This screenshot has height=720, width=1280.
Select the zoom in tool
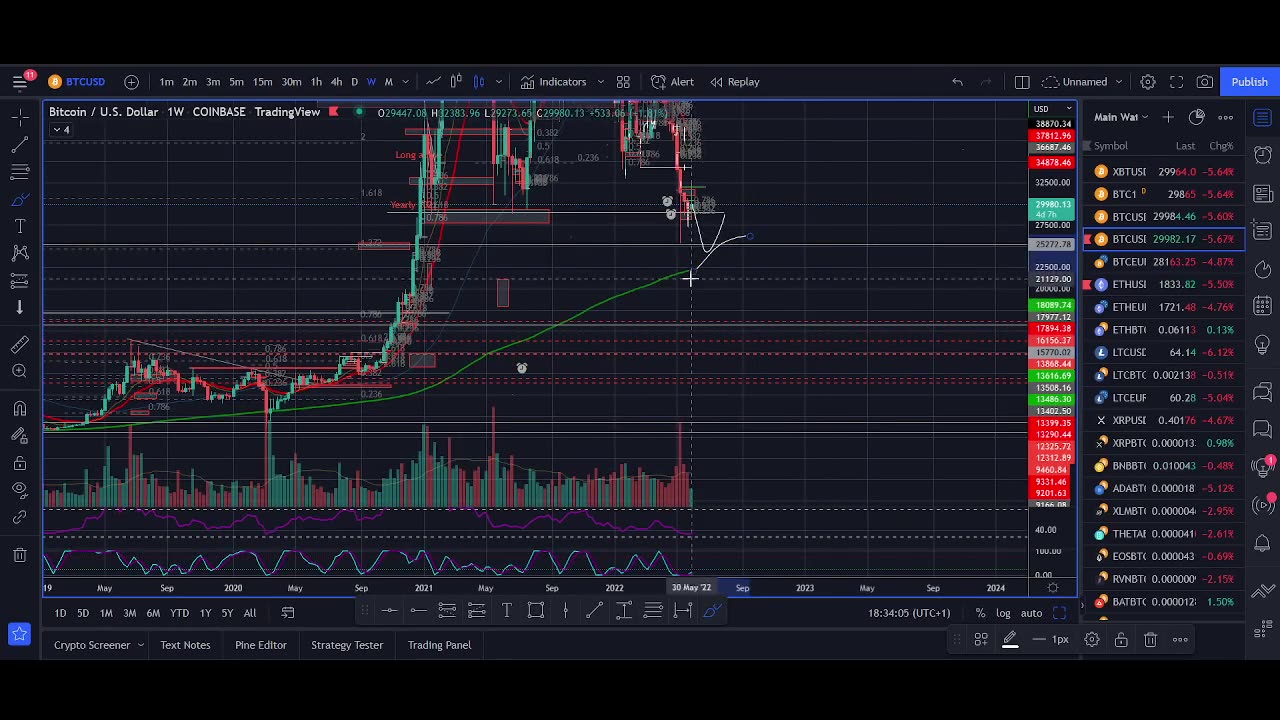[x=20, y=371]
